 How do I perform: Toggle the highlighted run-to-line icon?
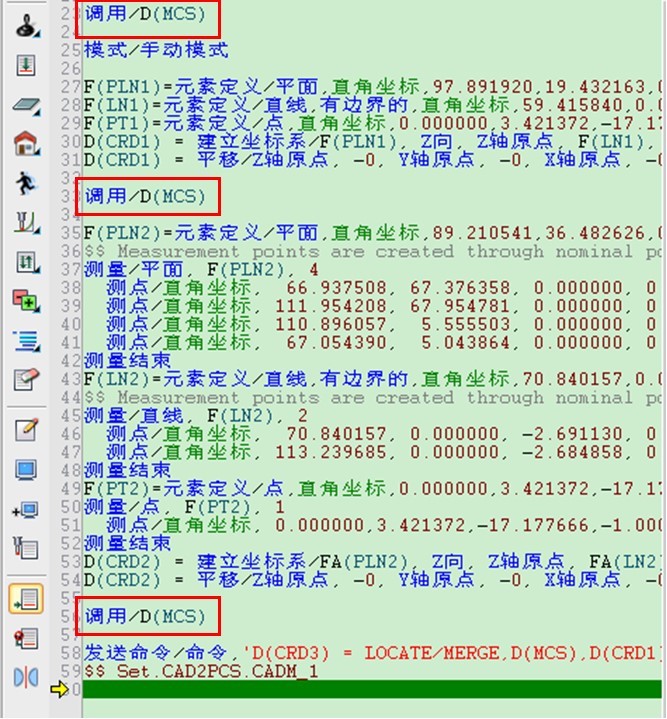(25, 599)
